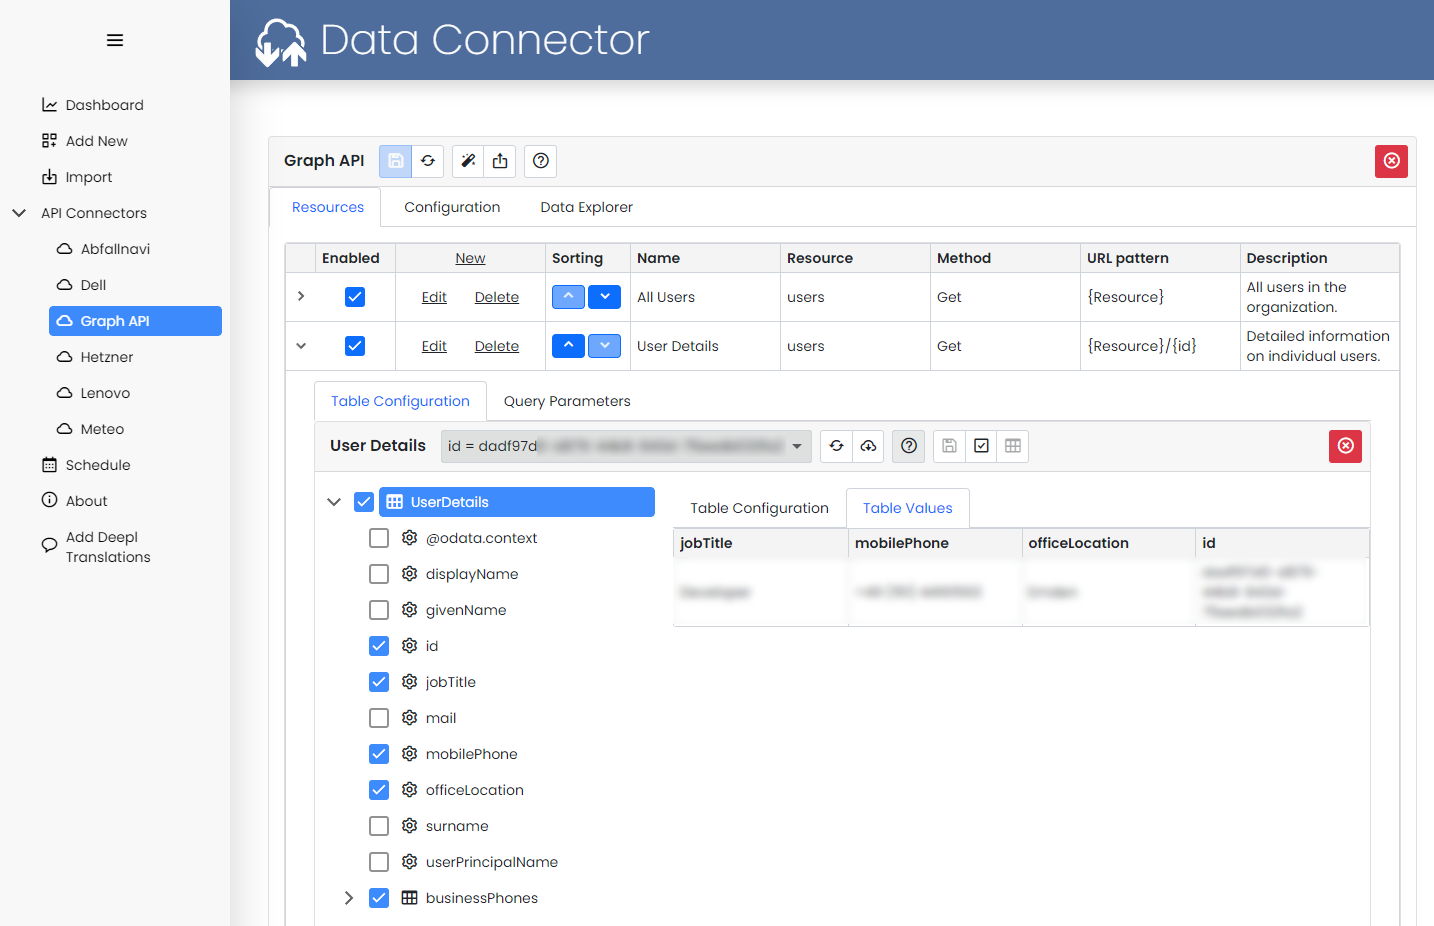Close the User Details panel
This screenshot has width=1434, height=926.
(x=1346, y=446)
